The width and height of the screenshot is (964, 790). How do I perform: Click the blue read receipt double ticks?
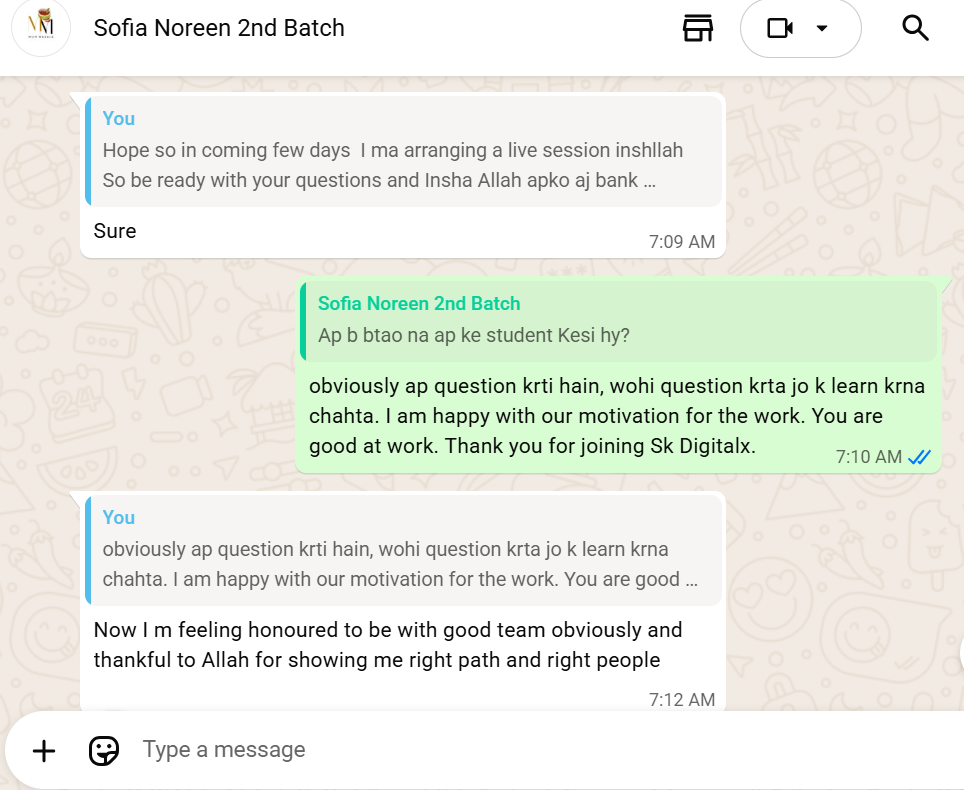(x=919, y=457)
